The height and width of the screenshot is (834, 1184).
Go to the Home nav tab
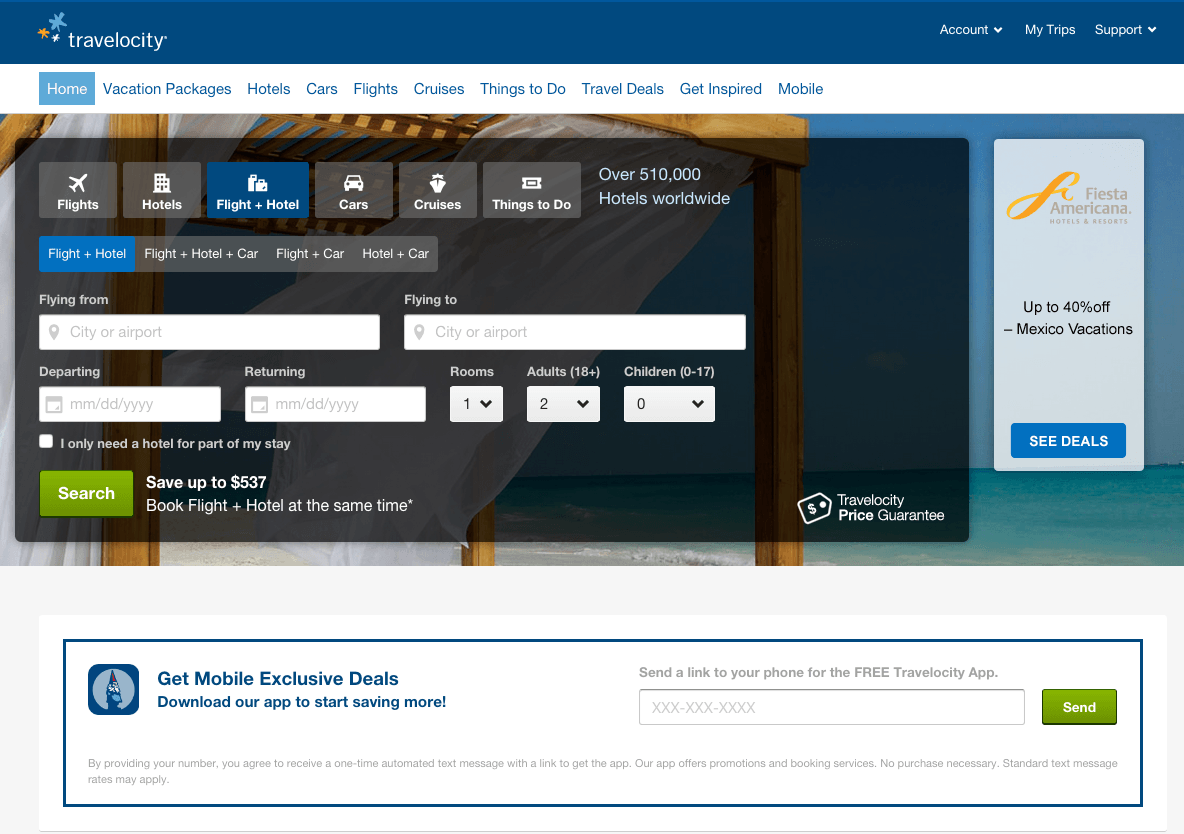pyautogui.click(x=67, y=89)
